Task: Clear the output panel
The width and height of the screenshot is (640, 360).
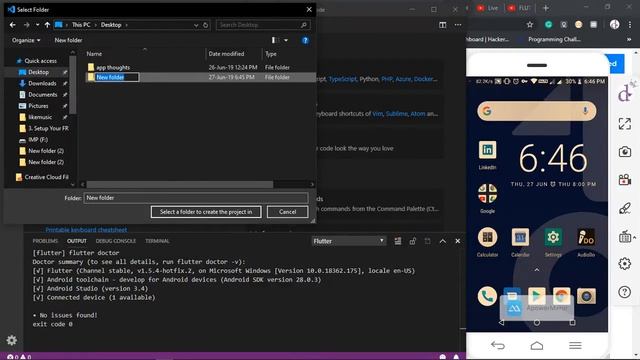Action: [398, 241]
